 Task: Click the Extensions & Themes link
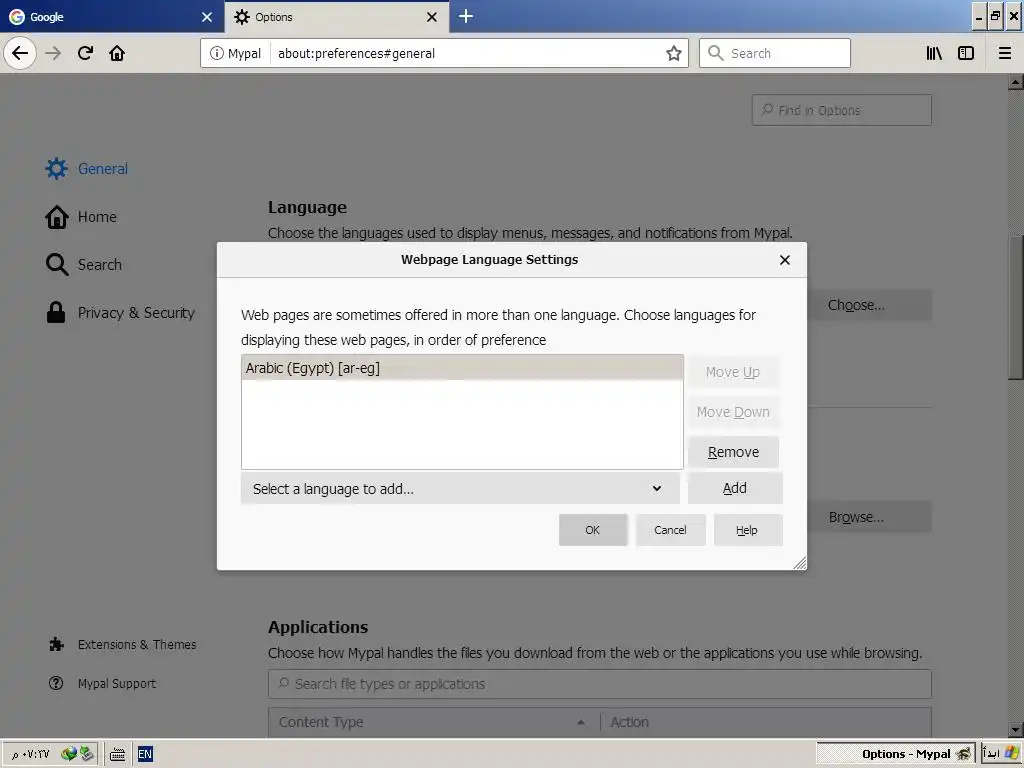pyautogui.click(x=122, y=645)
